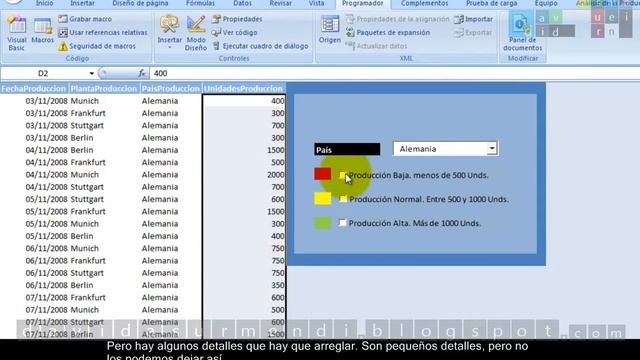The image size is (640, 360).
Task: Open the Name Box dropdown arrow
Action: (x=91, y=73)
